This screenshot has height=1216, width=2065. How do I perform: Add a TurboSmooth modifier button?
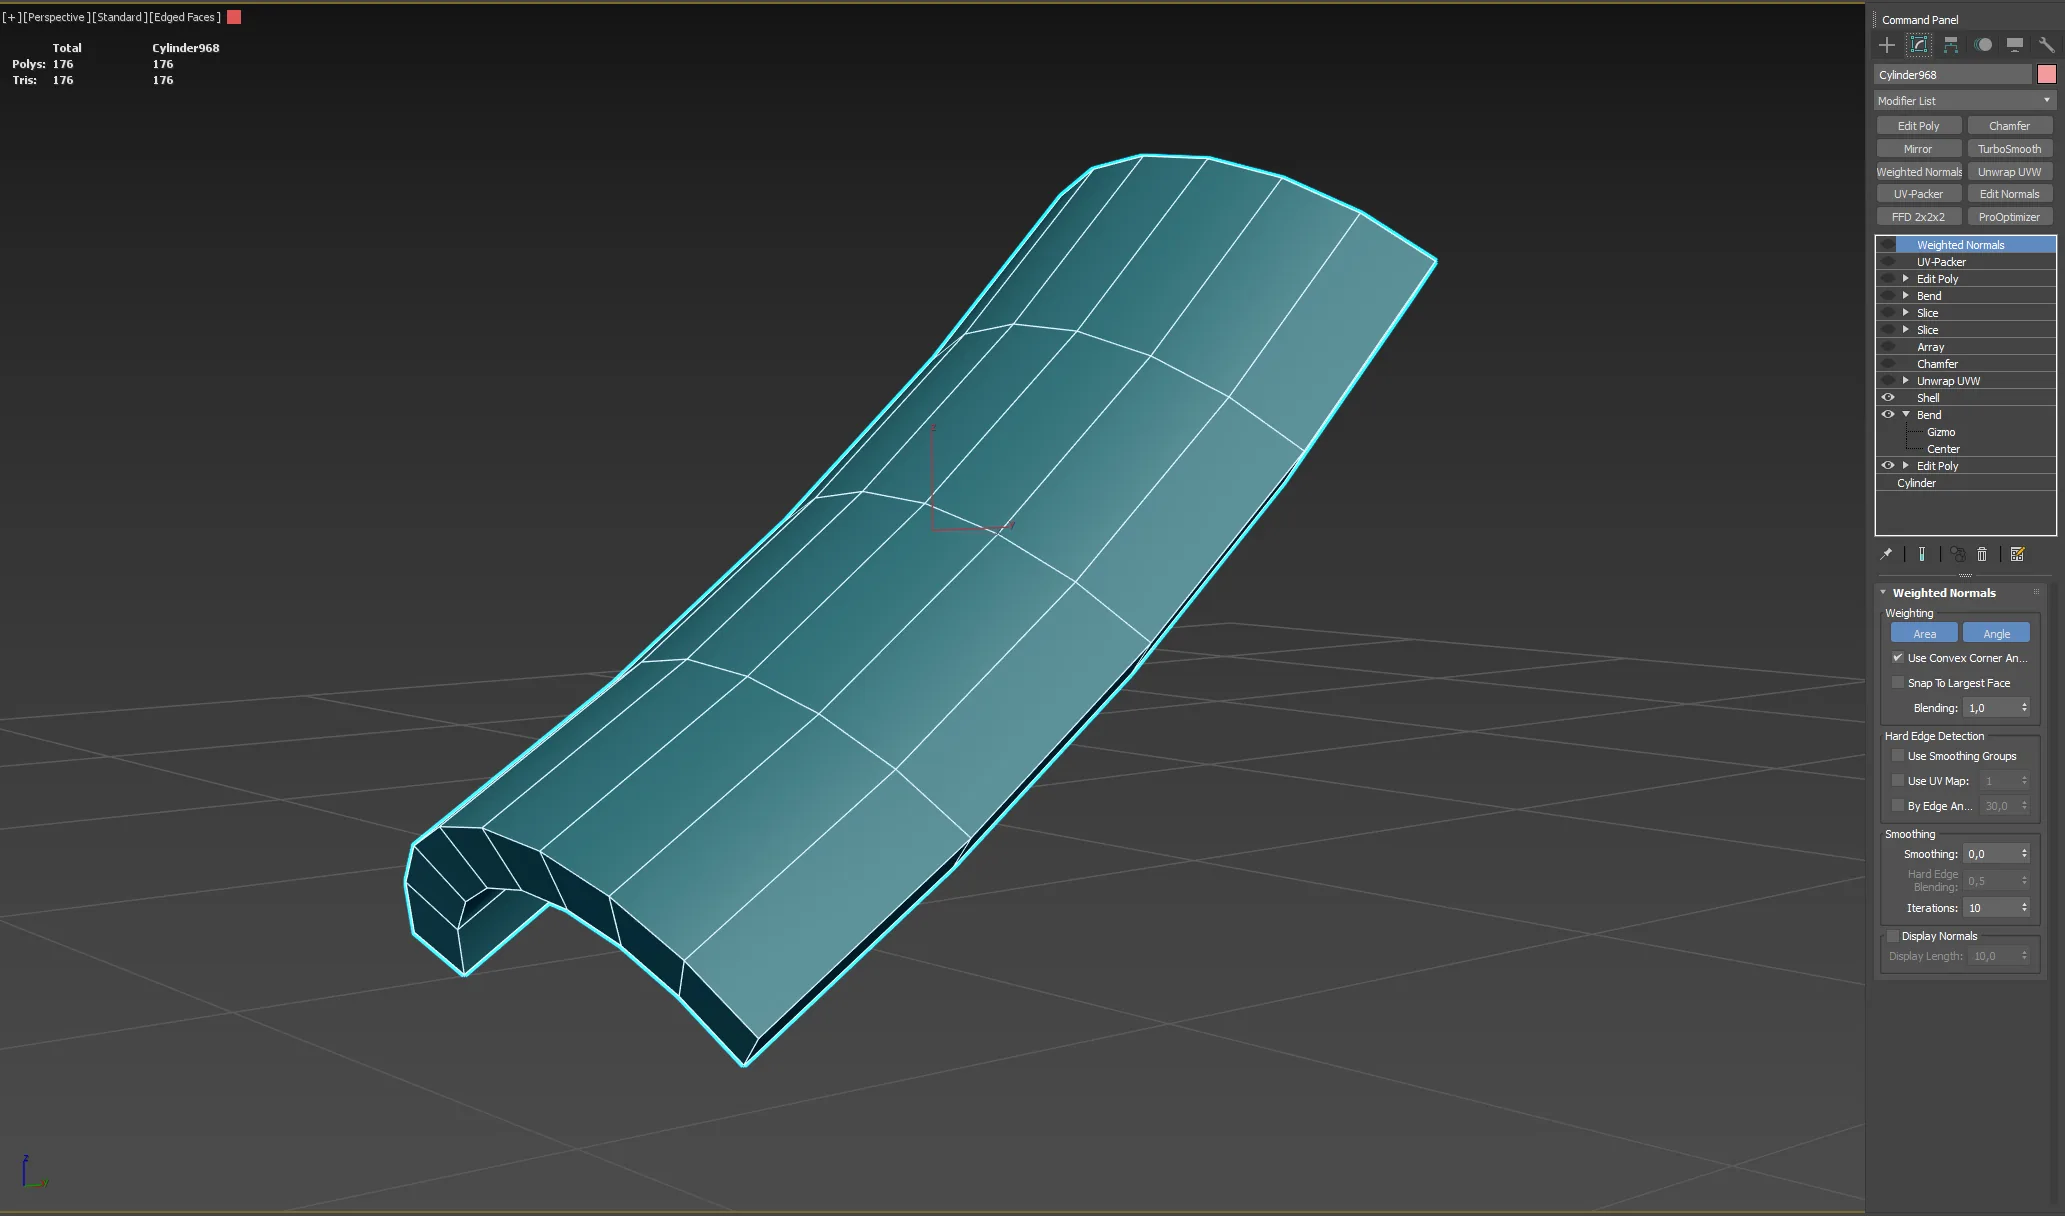(x=2009, y=149)
